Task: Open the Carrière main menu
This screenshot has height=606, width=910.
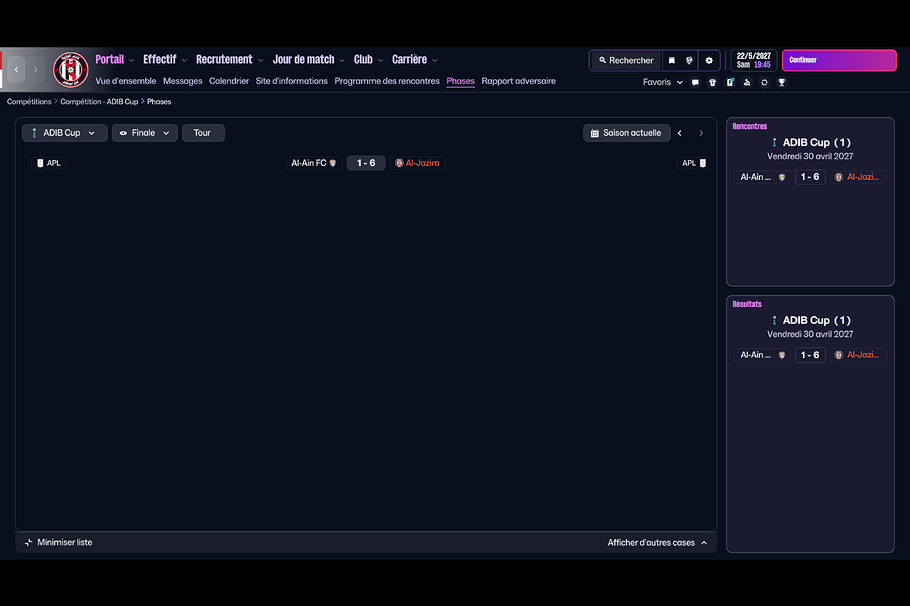Action: (x=409, y=59)
